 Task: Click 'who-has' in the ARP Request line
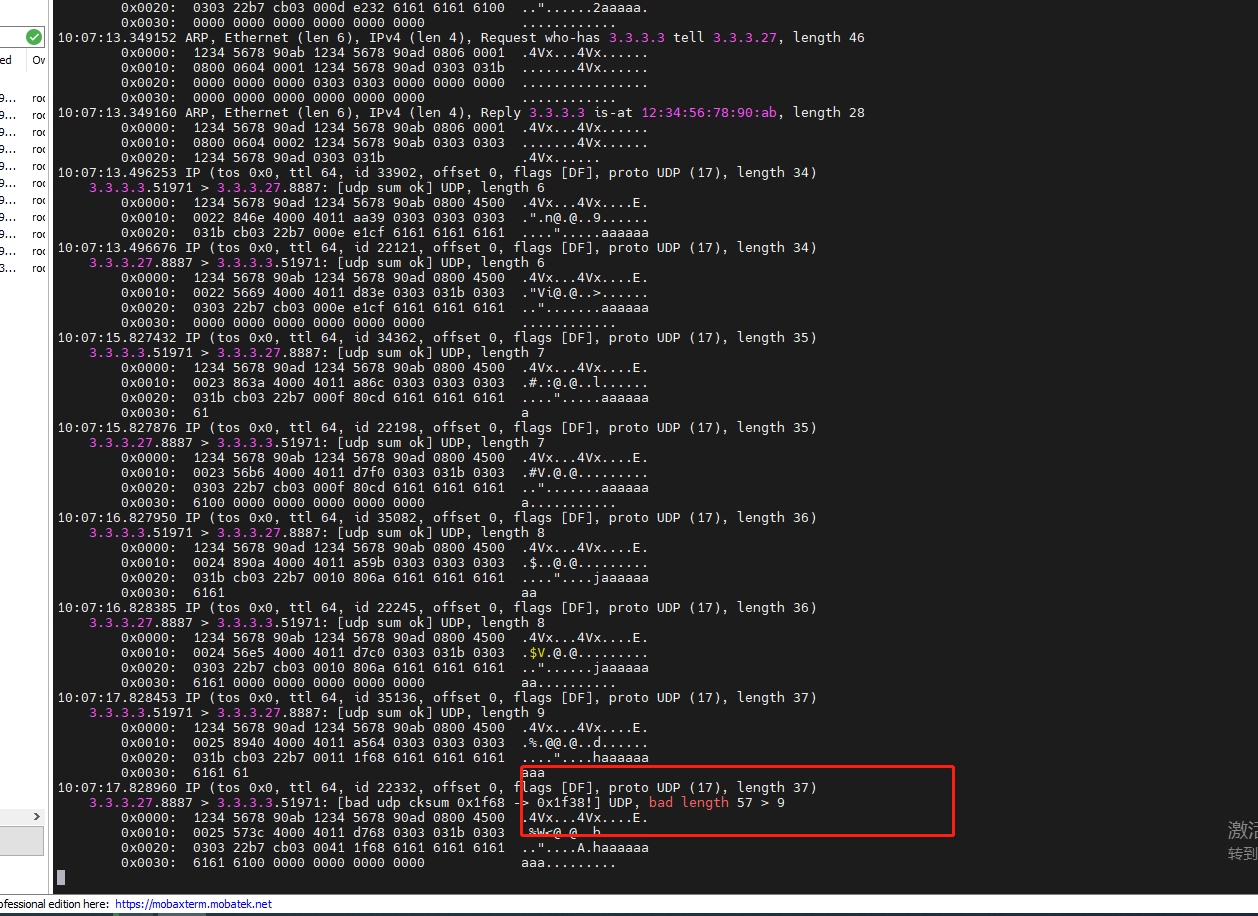click(x=573, y=37)
